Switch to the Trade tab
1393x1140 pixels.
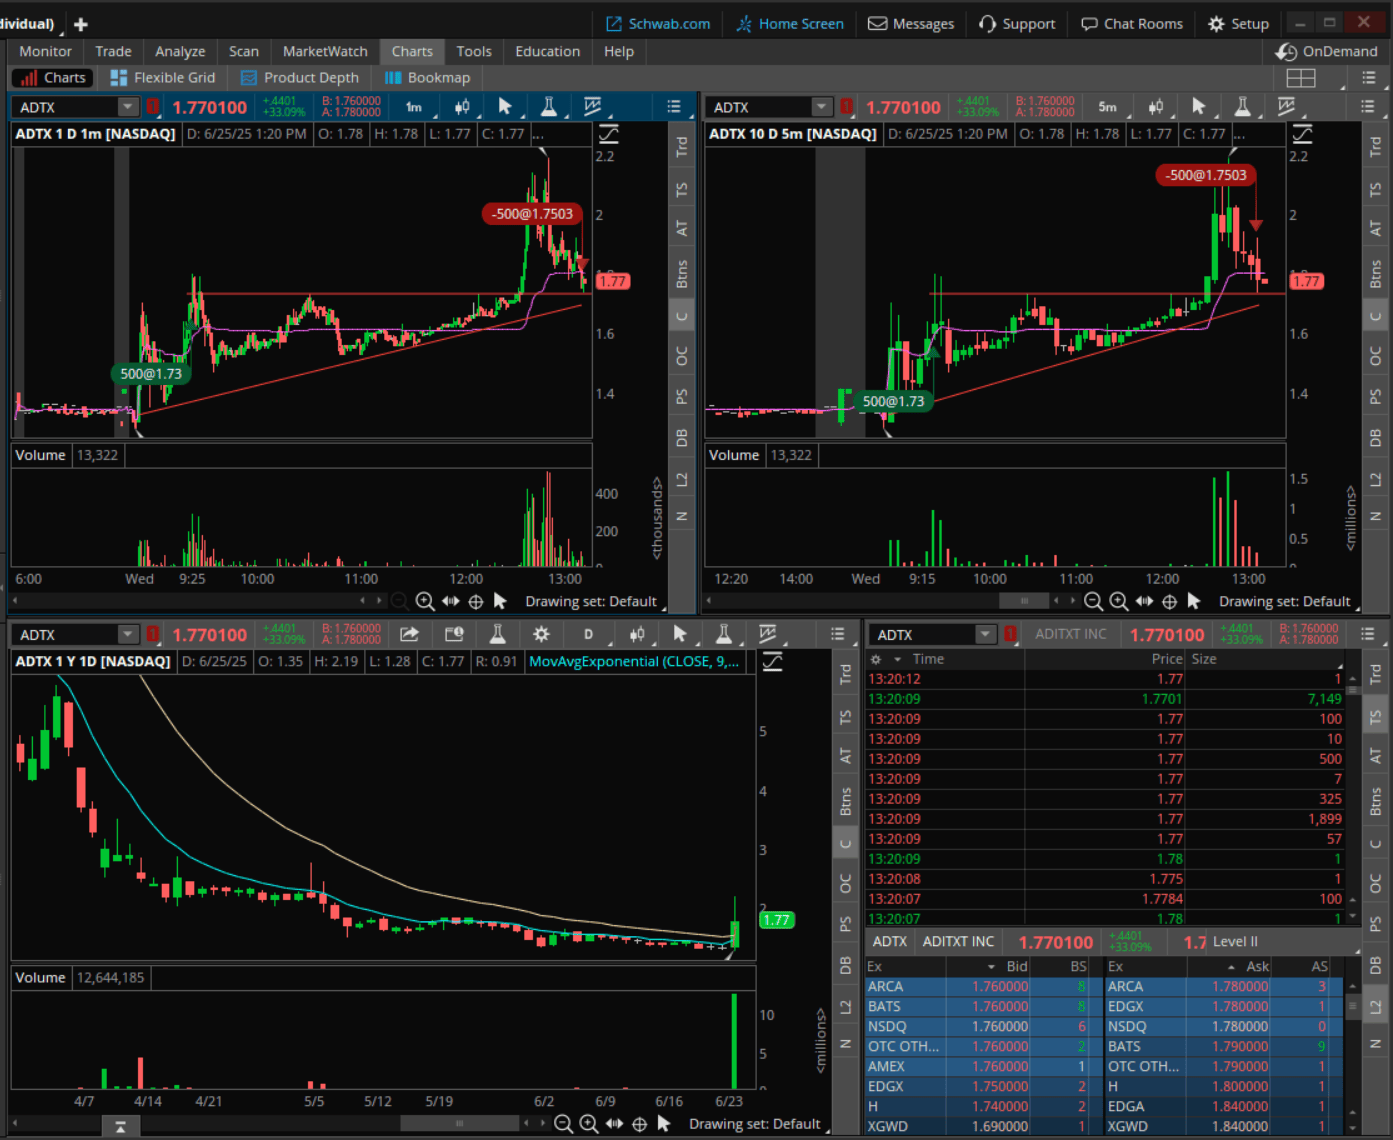[x=113, y=51]
